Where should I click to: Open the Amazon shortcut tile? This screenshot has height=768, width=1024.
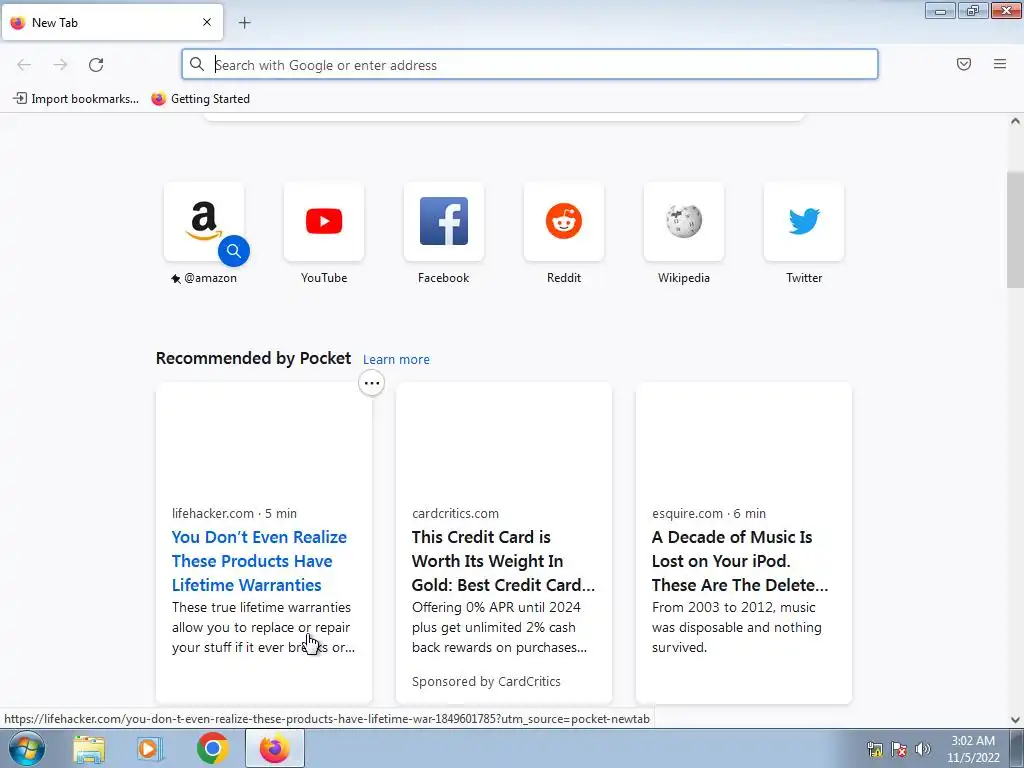[204, 222]
